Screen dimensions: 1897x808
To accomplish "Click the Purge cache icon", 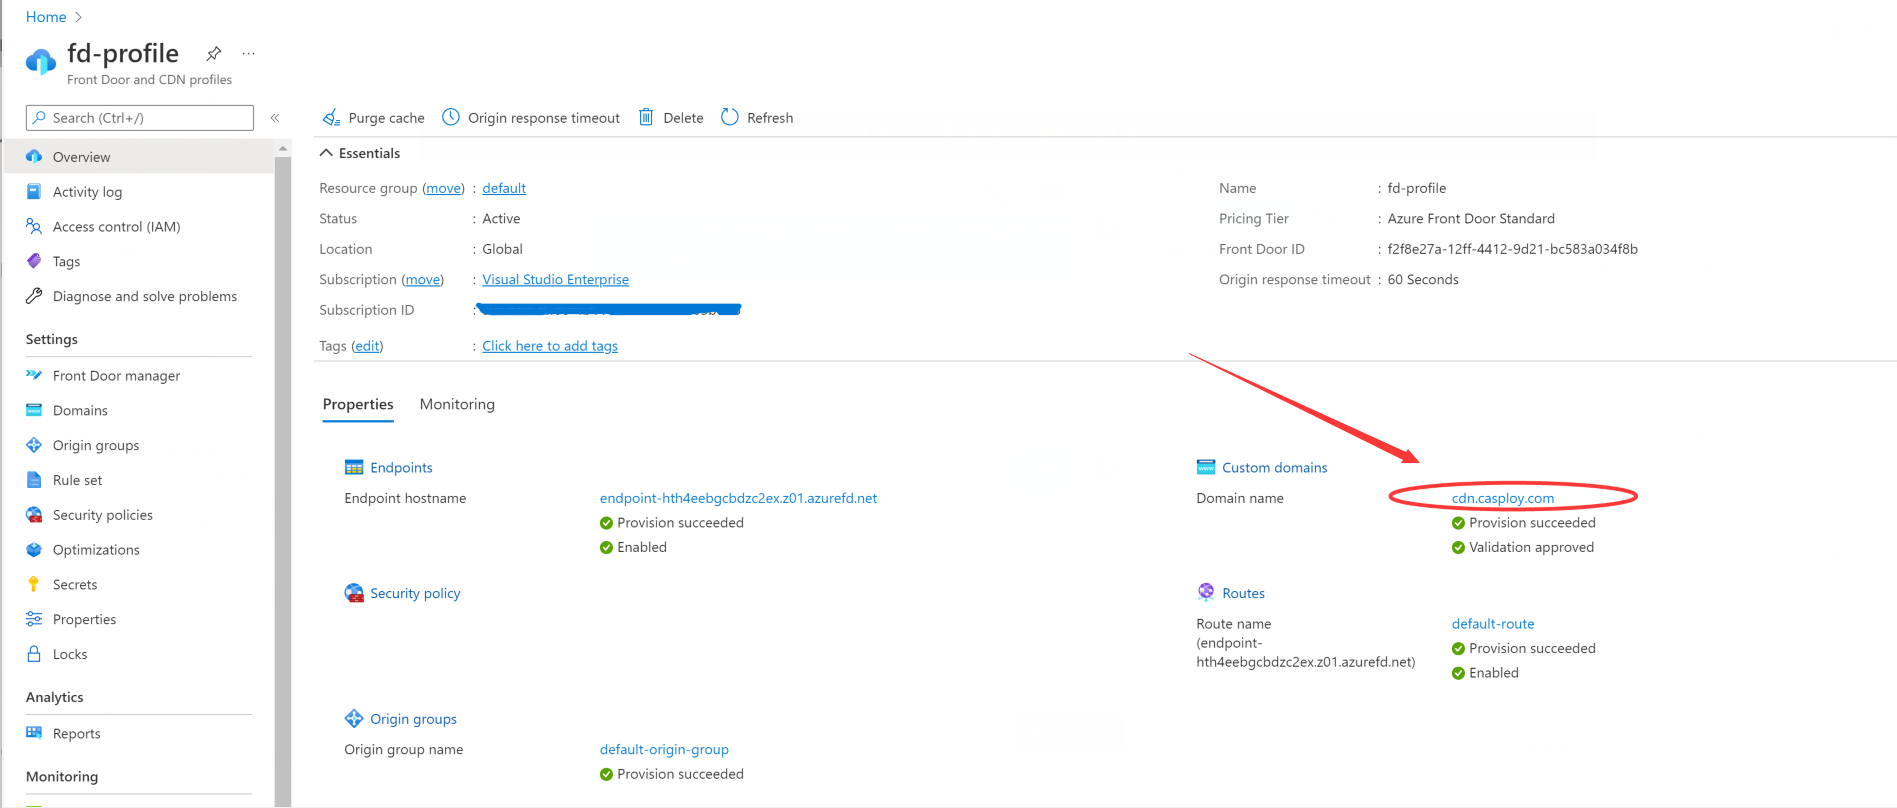I will pos(331,118).
